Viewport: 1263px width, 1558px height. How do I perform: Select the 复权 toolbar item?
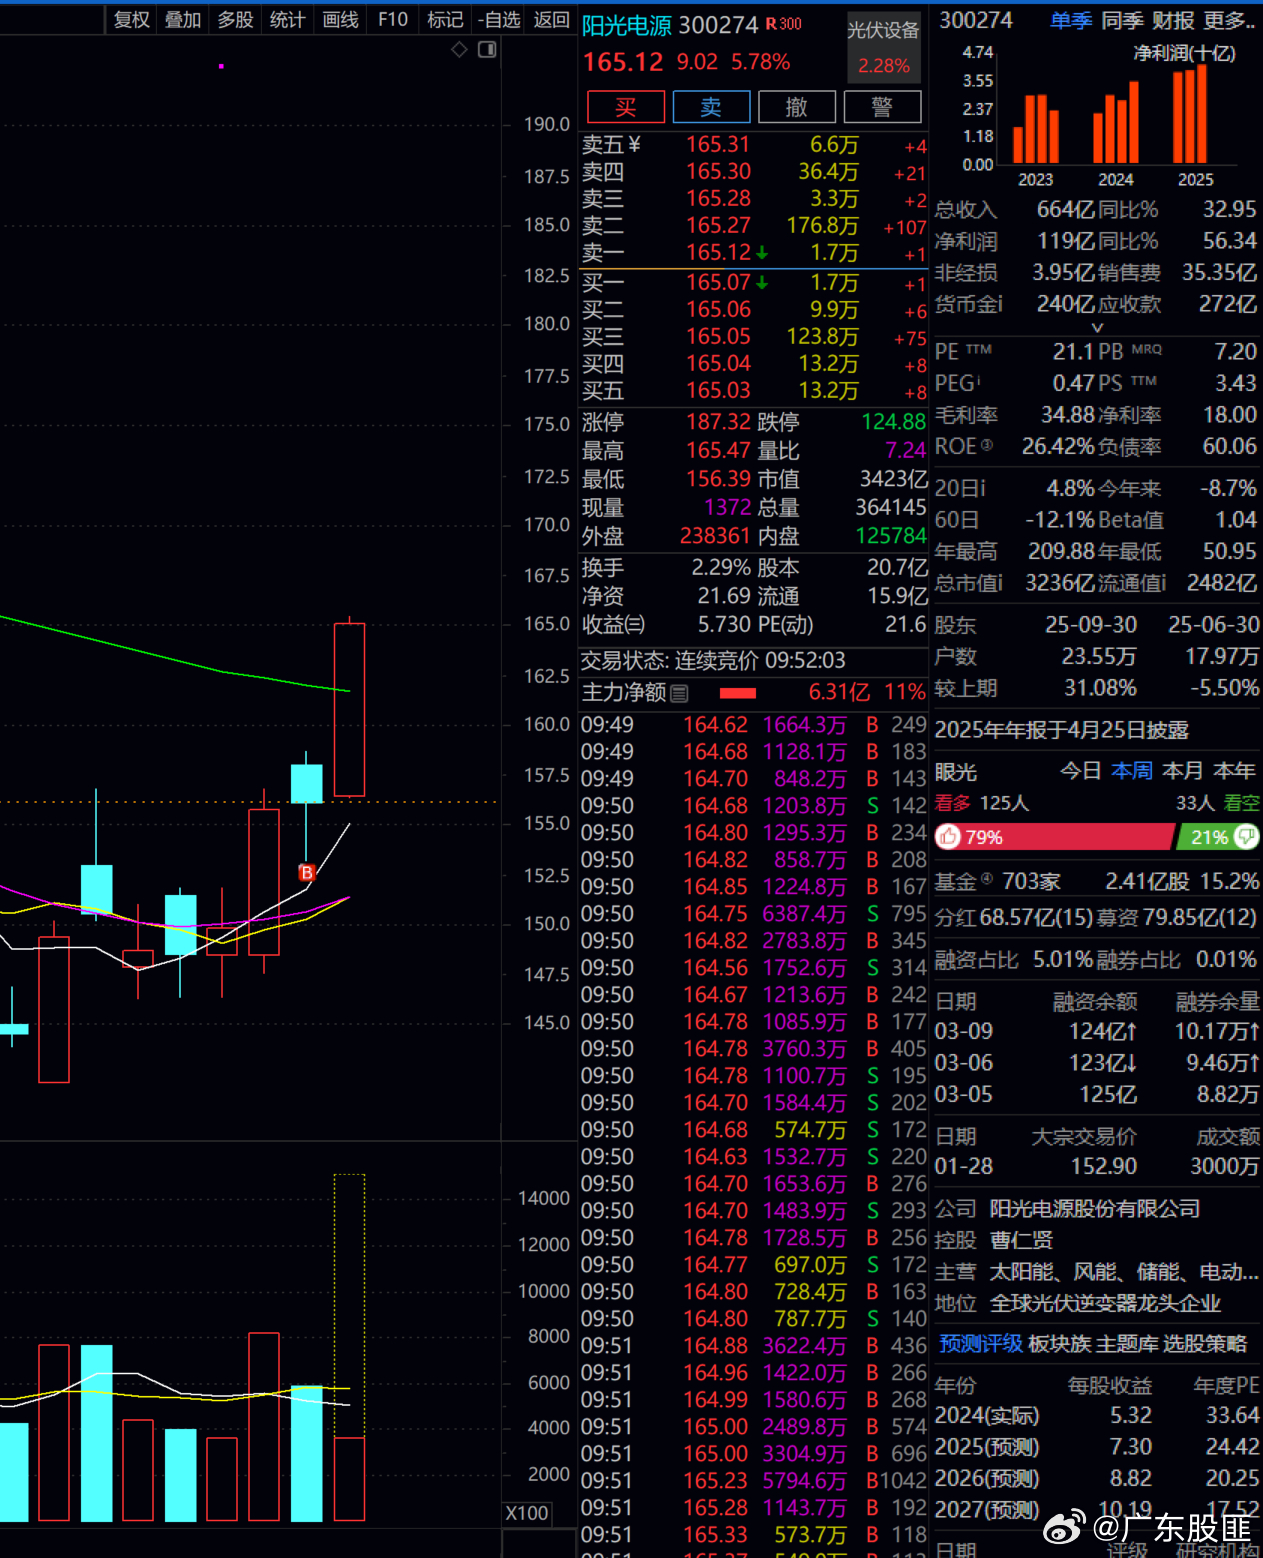[x=131, y=20]
